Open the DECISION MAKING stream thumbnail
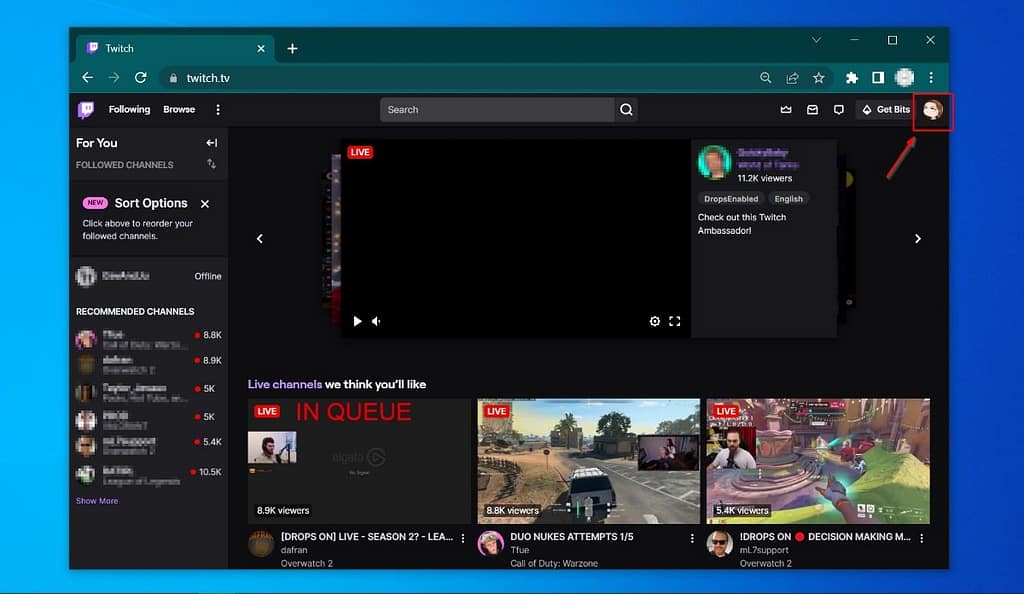Viewport: 1024px width, 594px height. (x=818, y=461)
